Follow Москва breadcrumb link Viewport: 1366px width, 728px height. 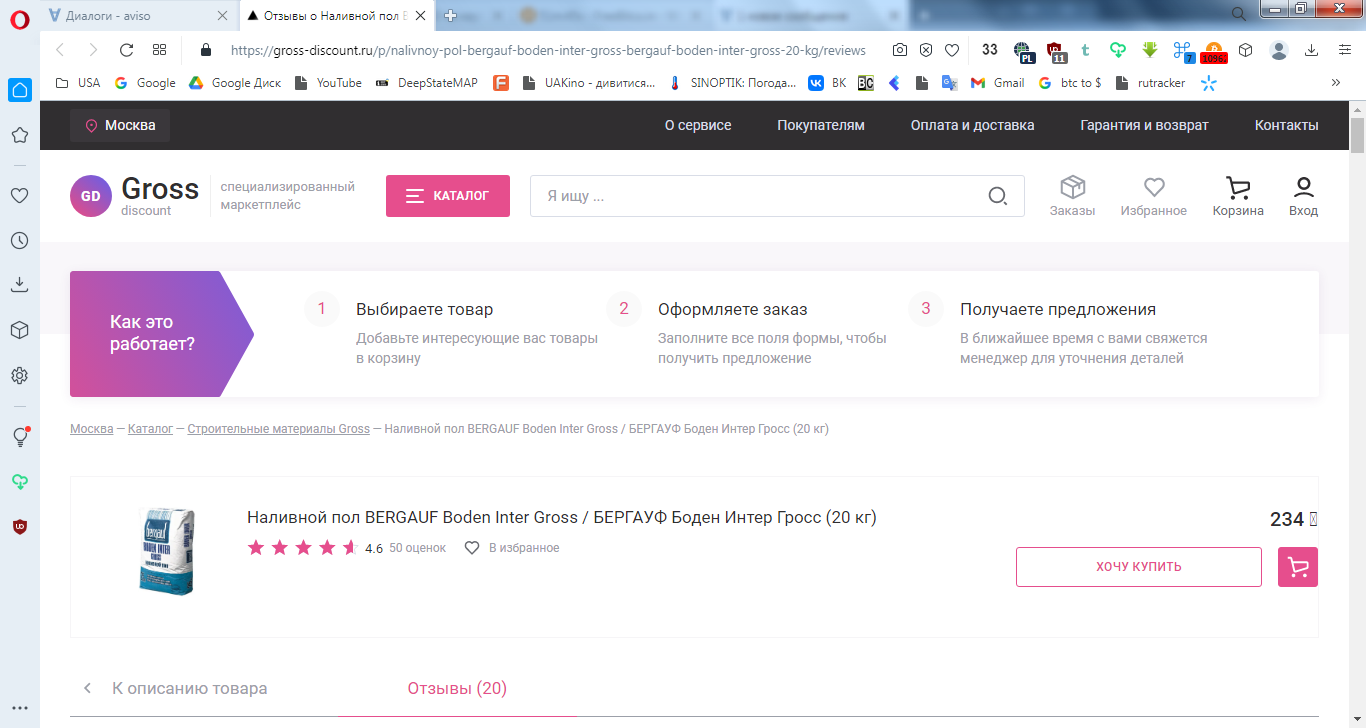[91, 429]
